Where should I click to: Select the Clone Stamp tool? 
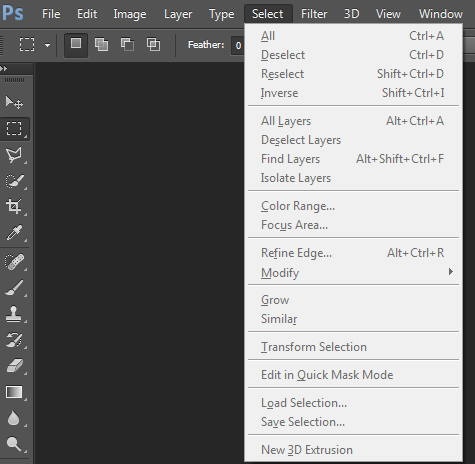[14, 314]
